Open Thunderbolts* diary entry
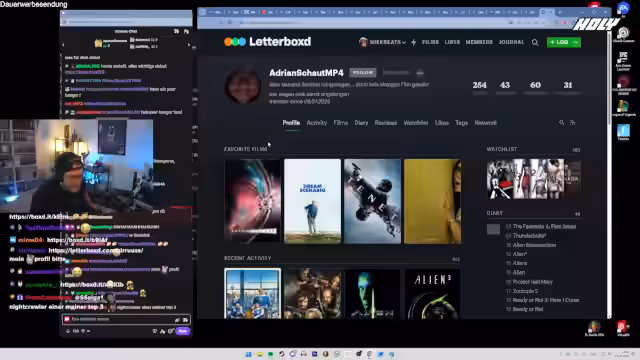Viewport: 640px width, 360px height. 529,236
